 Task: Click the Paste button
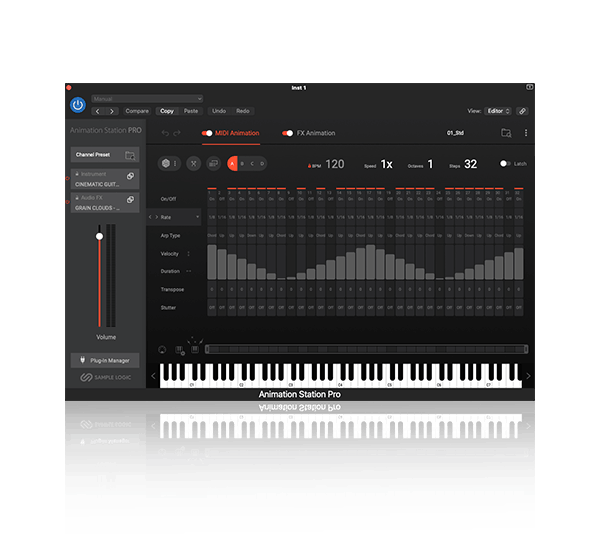(x=191, y=111)
